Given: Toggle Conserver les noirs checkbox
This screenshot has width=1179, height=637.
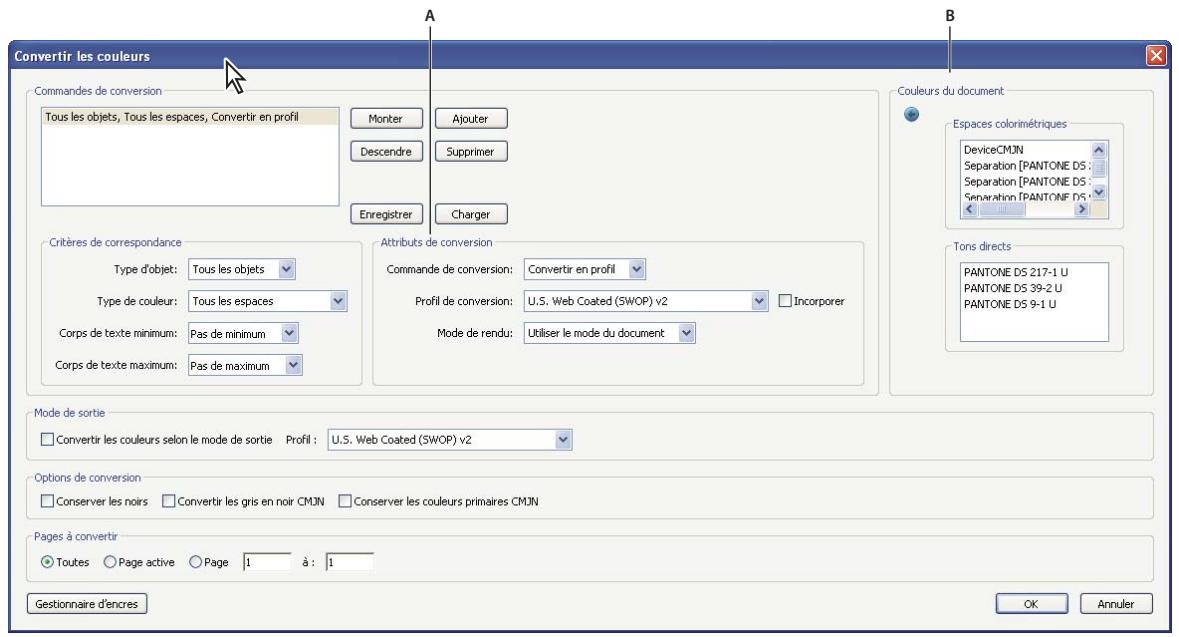Looking at the screenshot, I should pyautogui.click(x=47, y=501).
